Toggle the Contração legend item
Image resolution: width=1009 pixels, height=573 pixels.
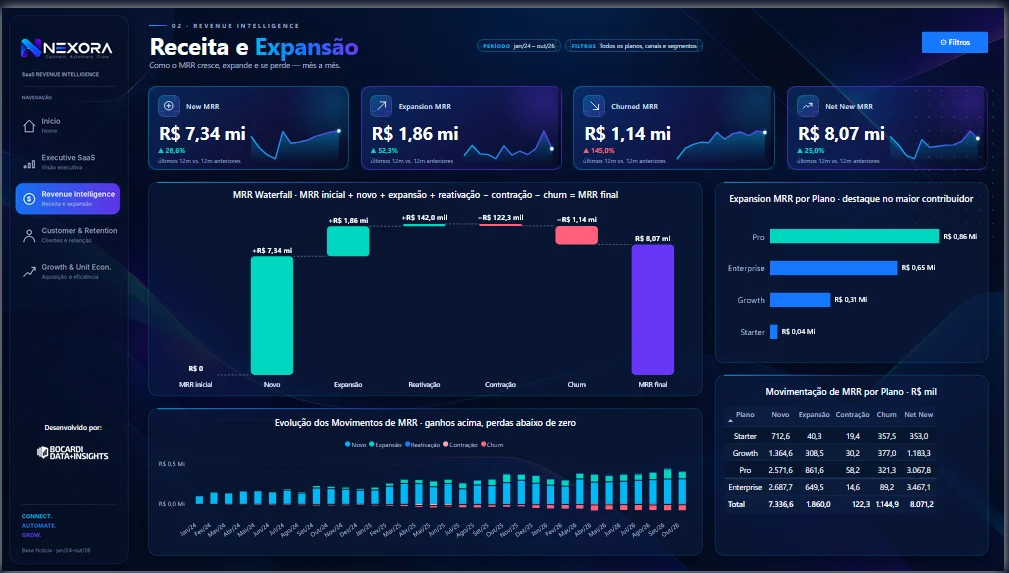[x=460, y=445]
